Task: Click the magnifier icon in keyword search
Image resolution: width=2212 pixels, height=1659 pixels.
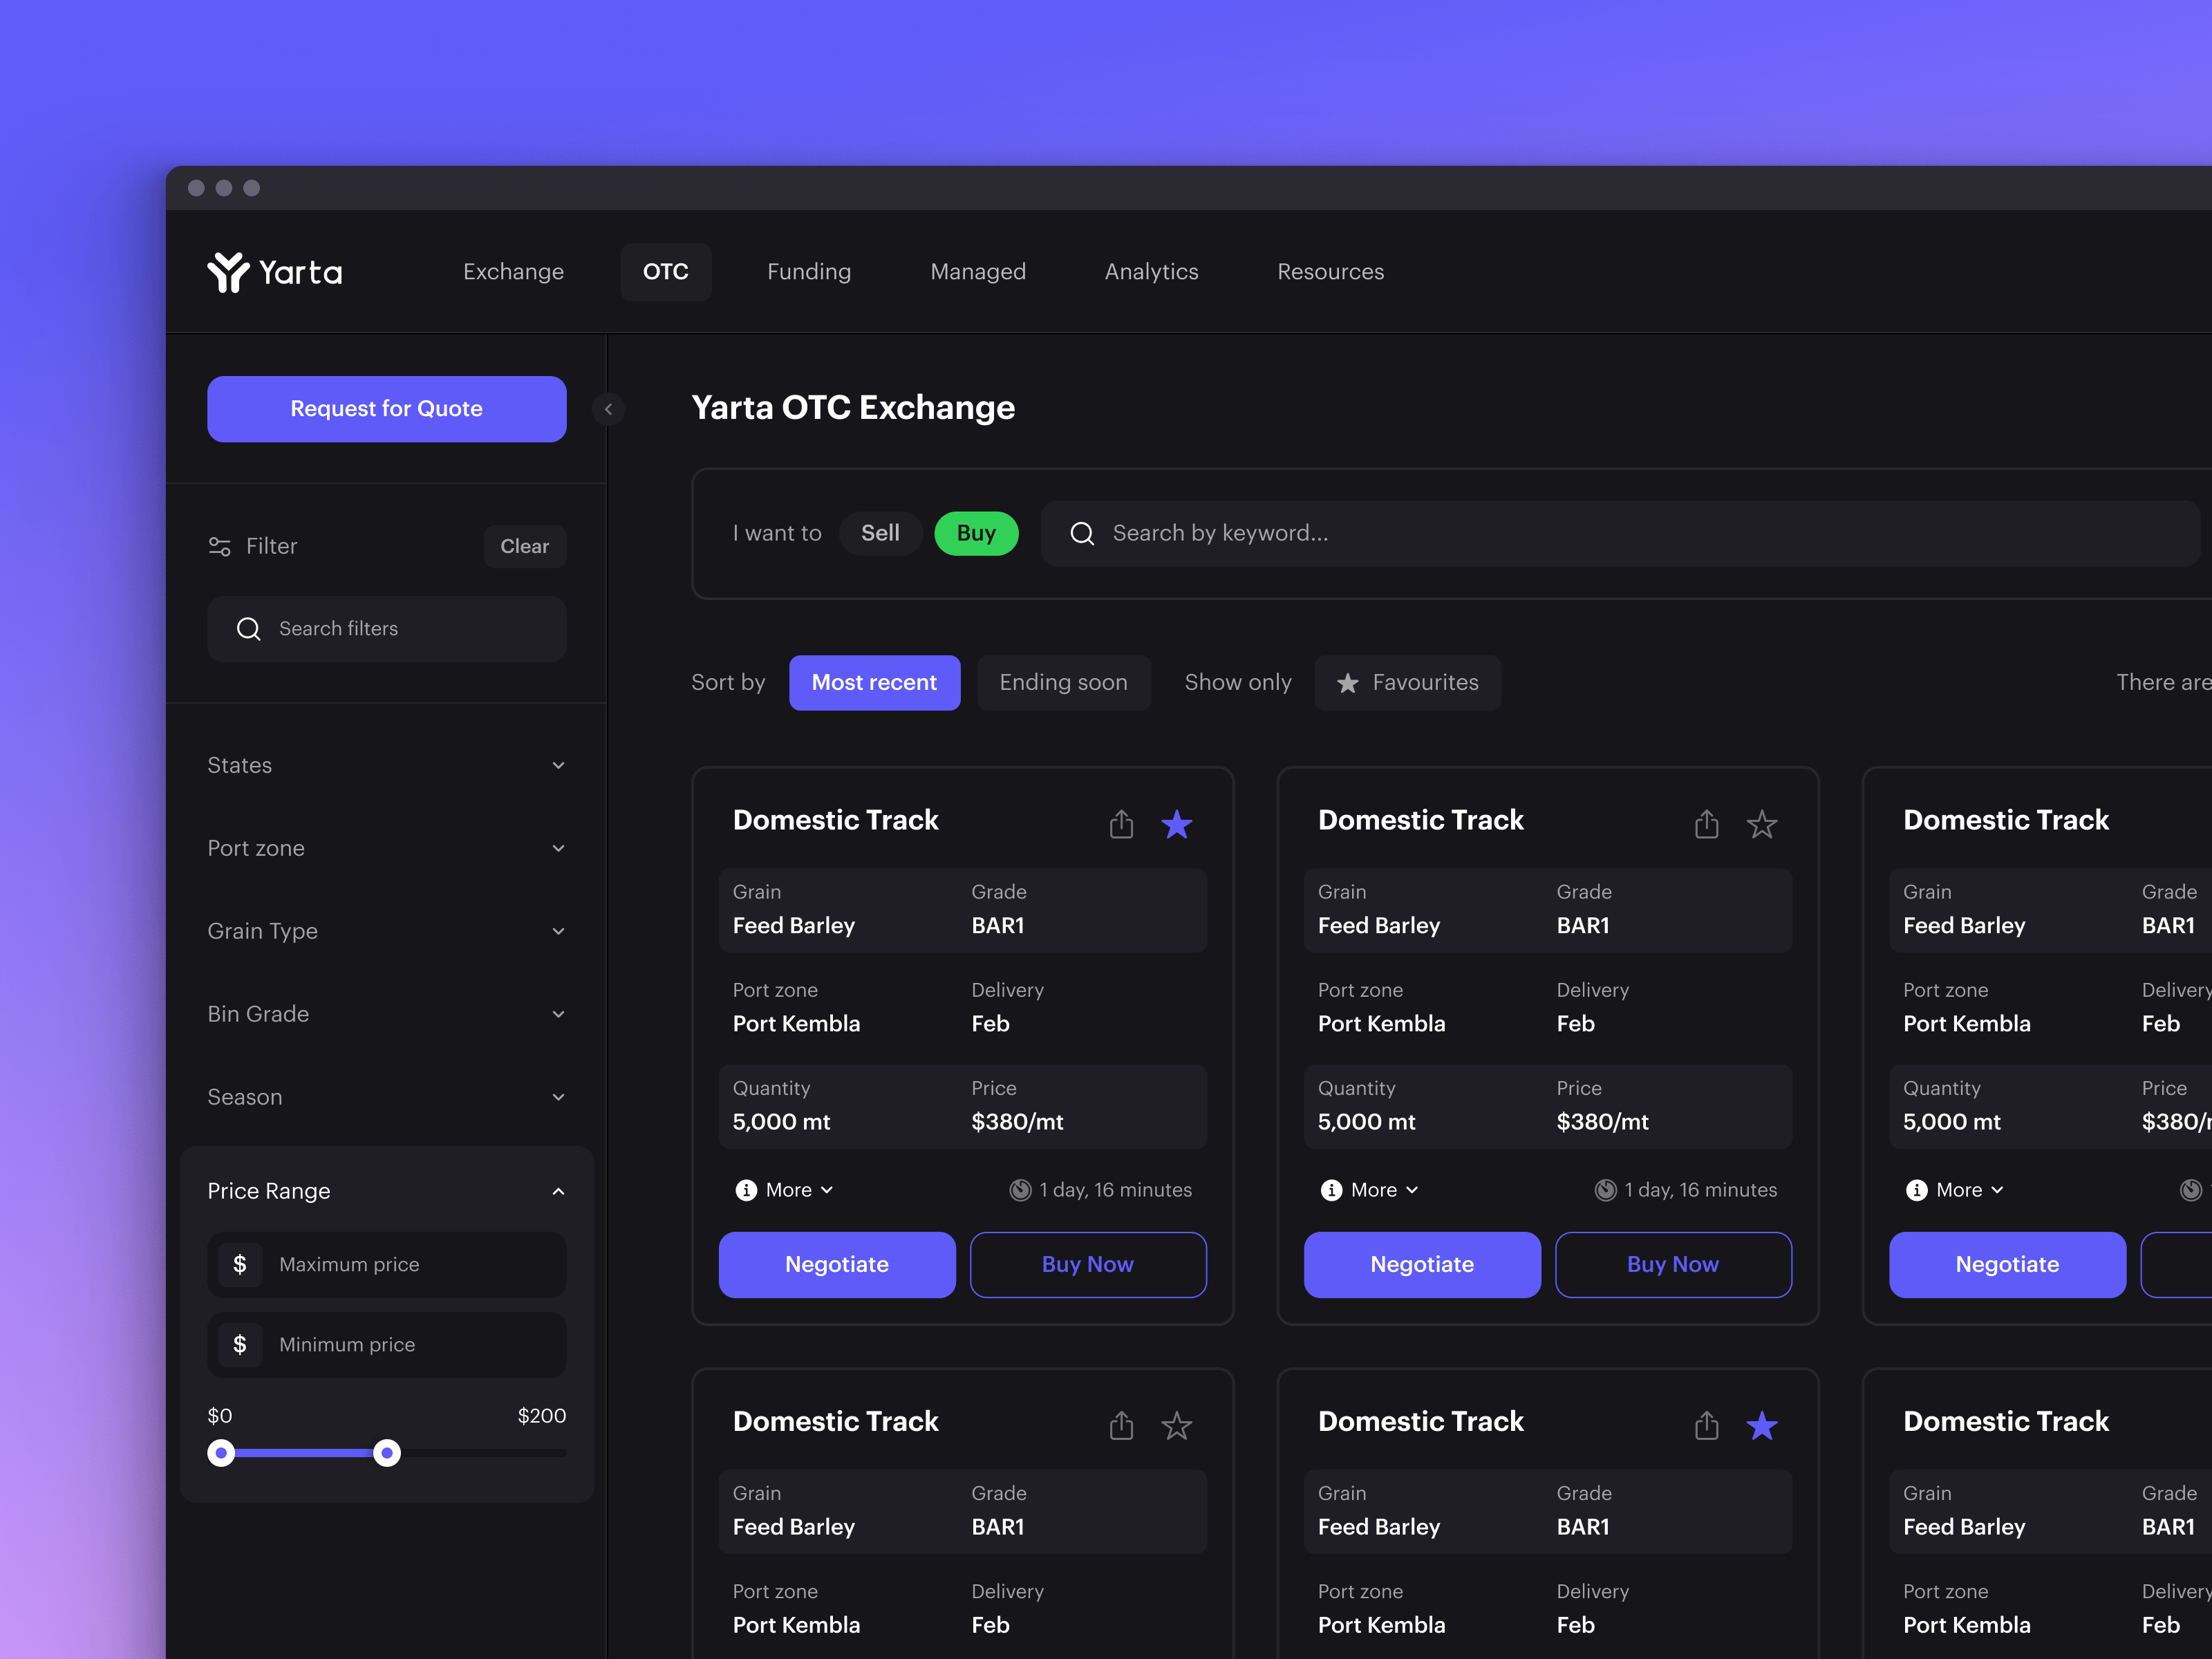Action: point(1082,534)
